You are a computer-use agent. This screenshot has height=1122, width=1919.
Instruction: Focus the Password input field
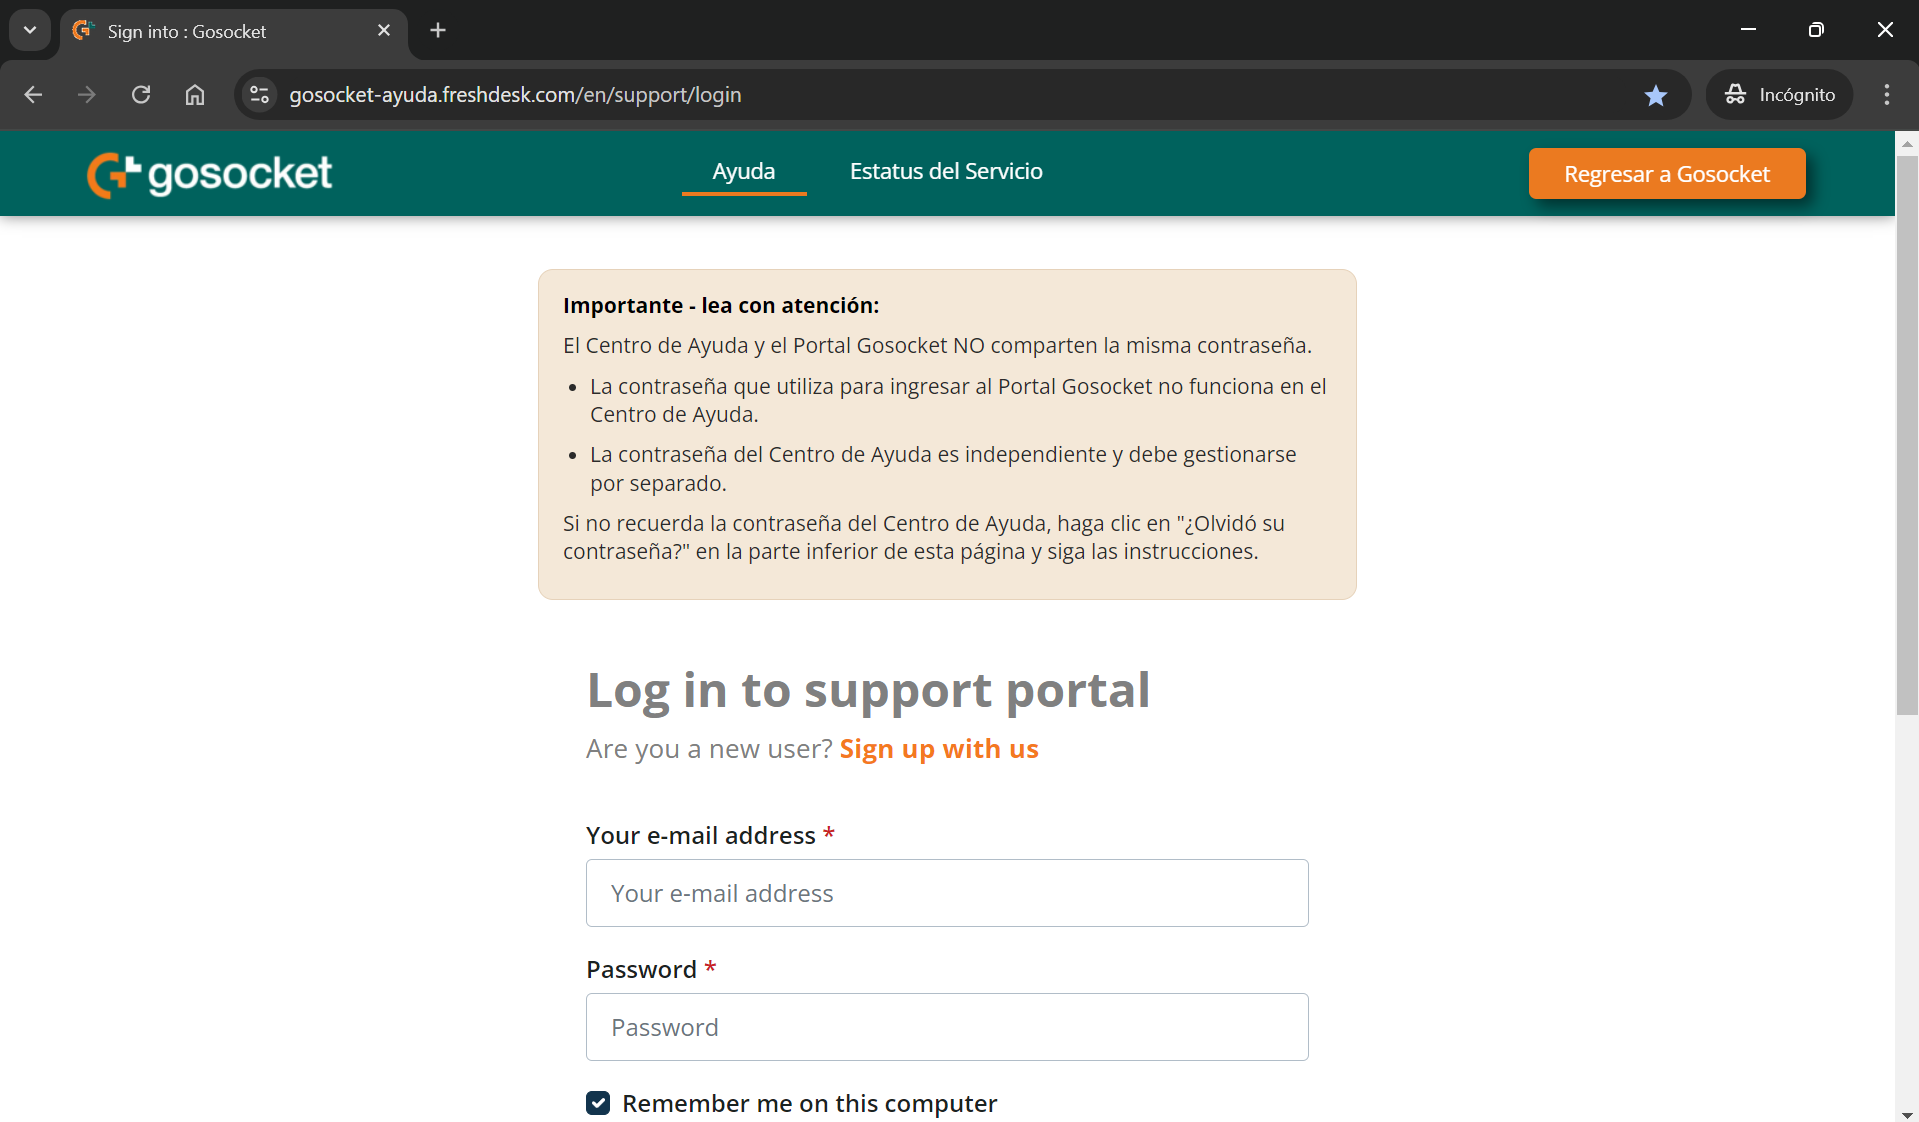tap(947, 1027)
